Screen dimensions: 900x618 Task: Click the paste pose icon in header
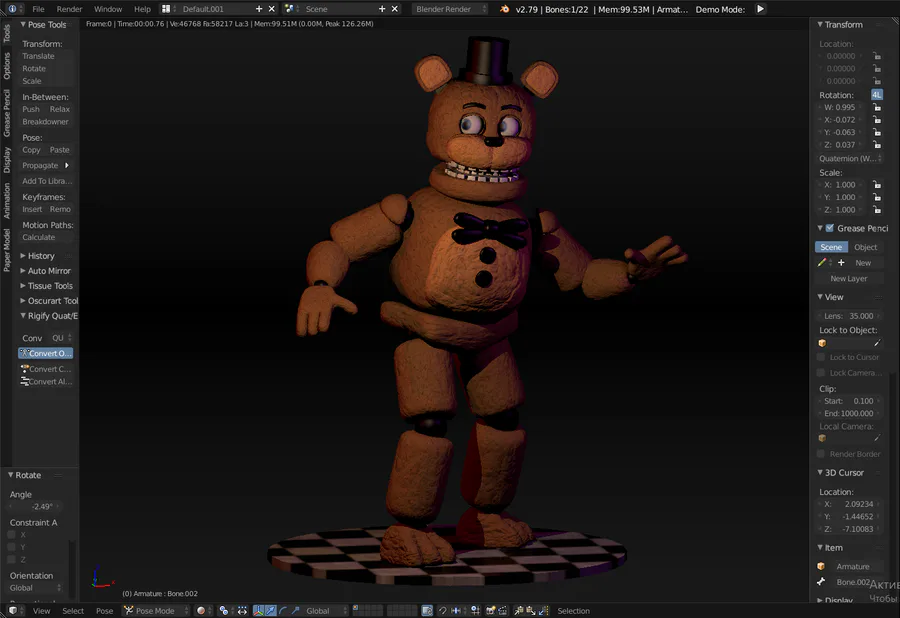point(531,611)
